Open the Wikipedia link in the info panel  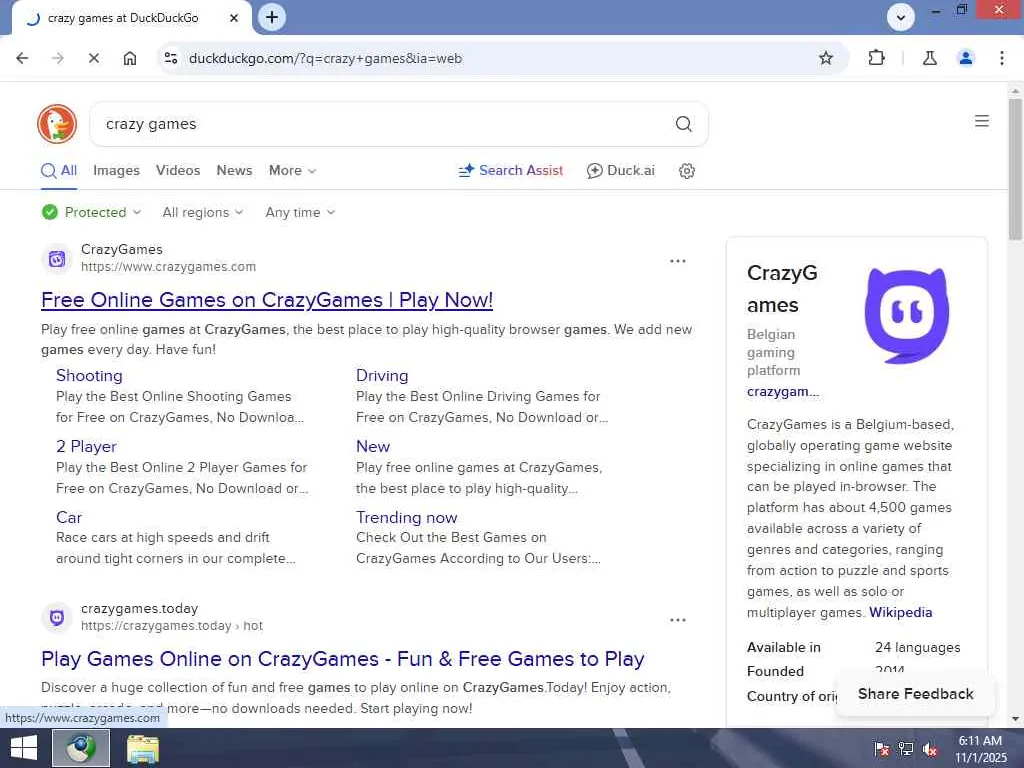[900, 613]
